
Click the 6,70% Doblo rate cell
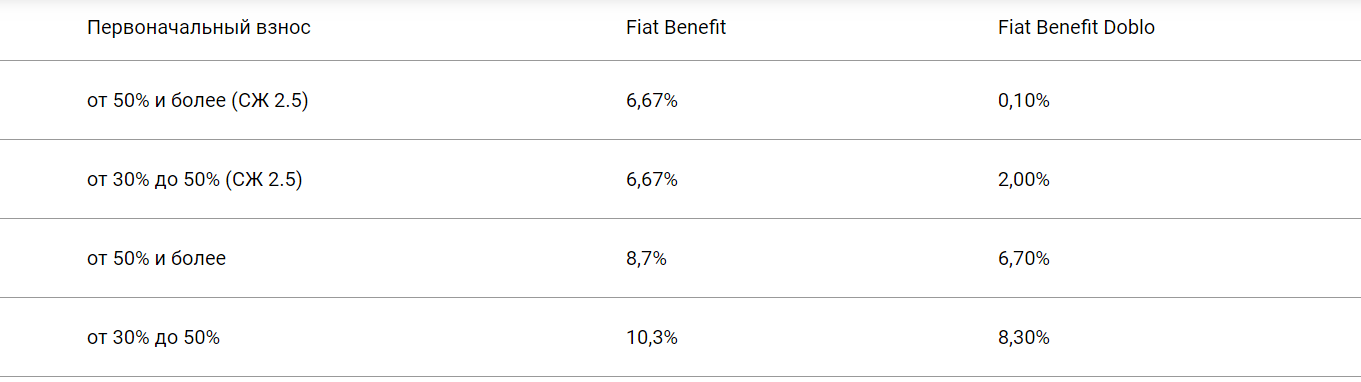1024,259
